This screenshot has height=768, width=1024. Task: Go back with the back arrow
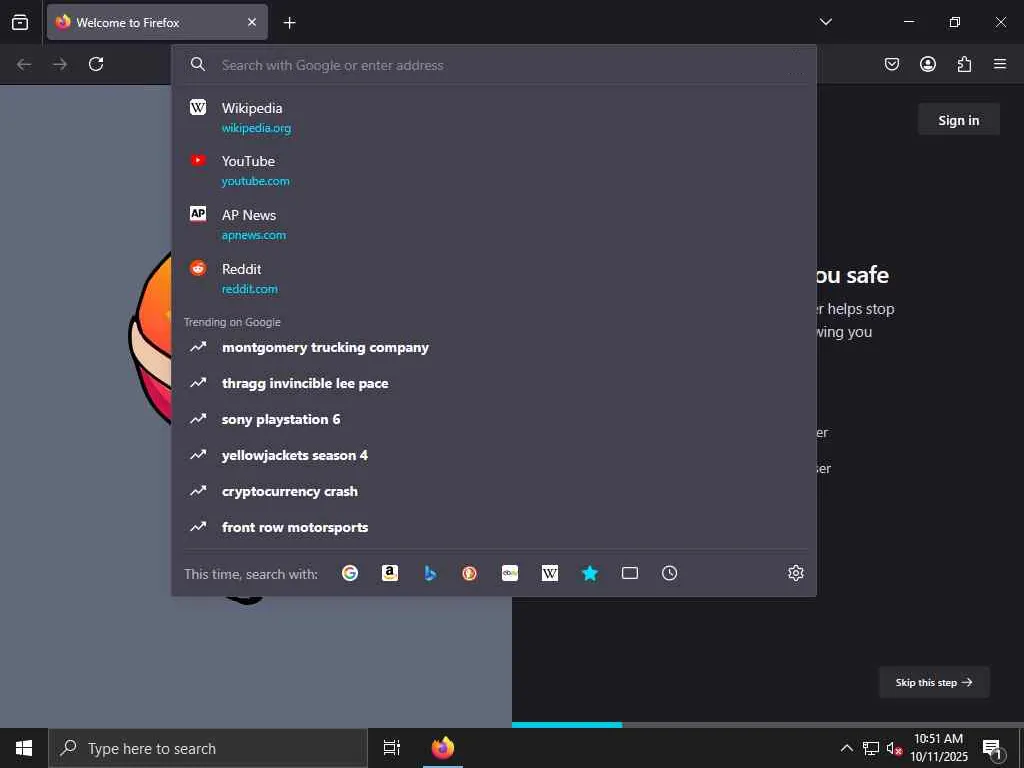[24, 64]
